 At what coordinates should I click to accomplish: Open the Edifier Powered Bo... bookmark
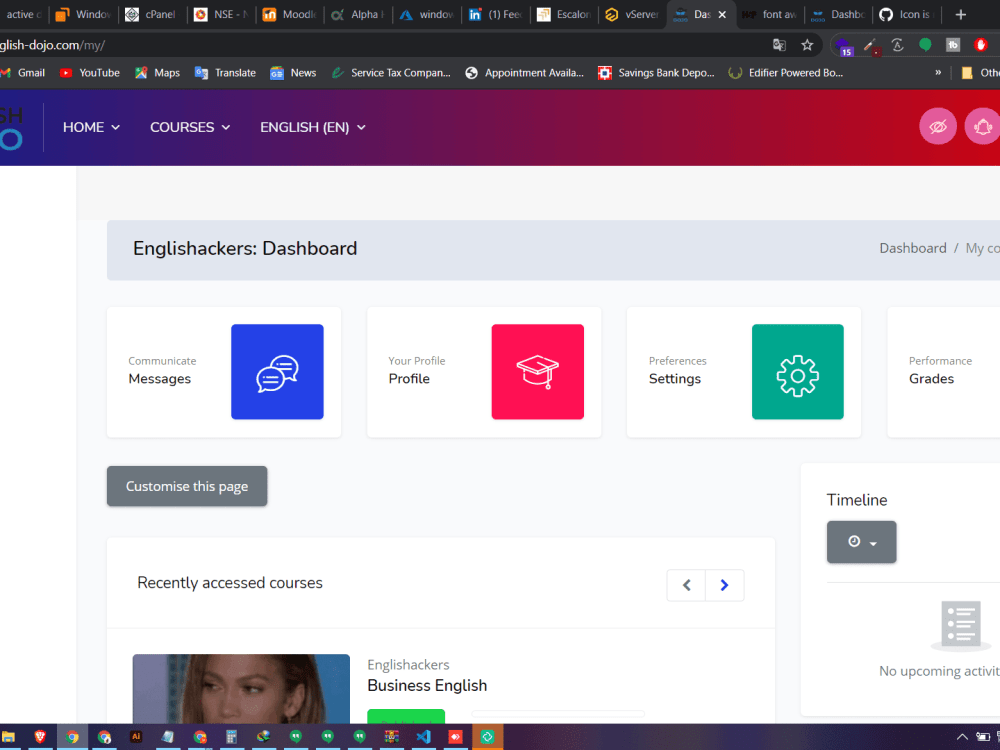(x=786, y=73)
